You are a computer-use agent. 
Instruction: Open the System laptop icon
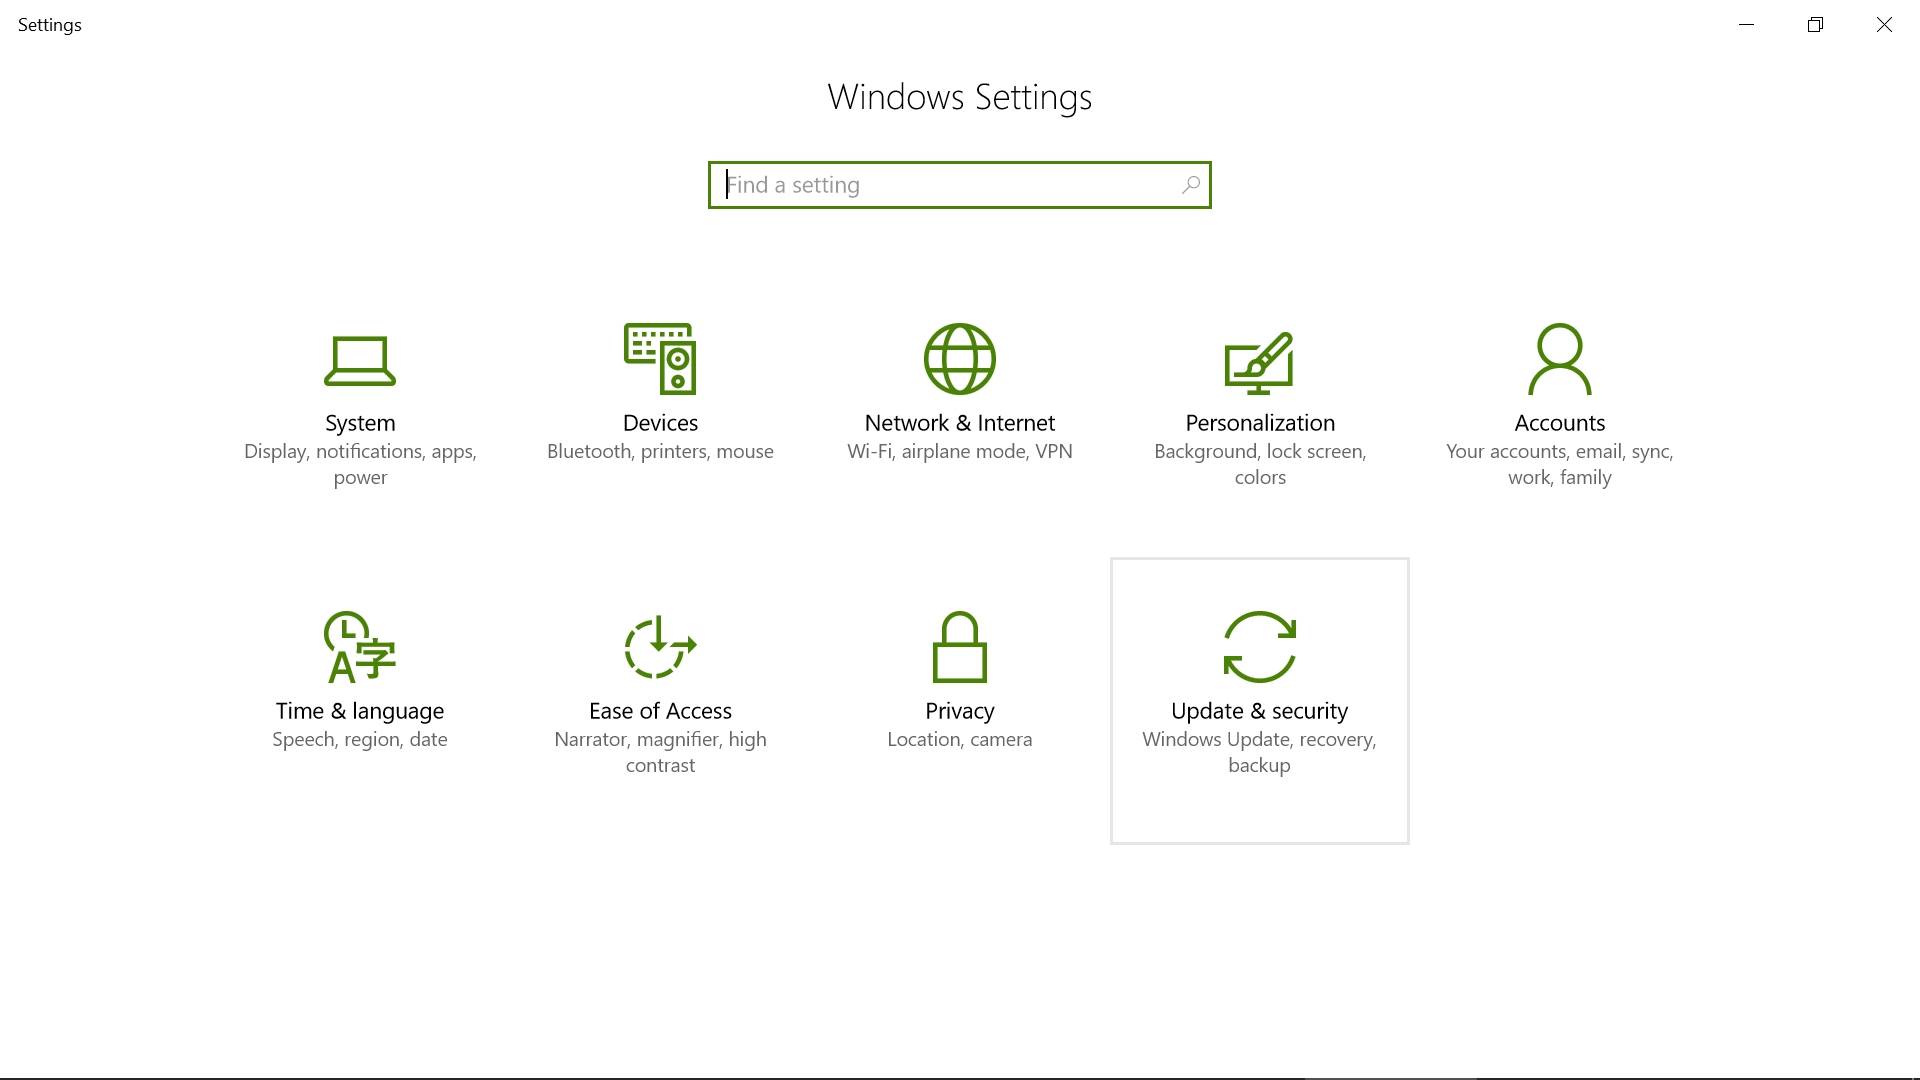point(360,360)
